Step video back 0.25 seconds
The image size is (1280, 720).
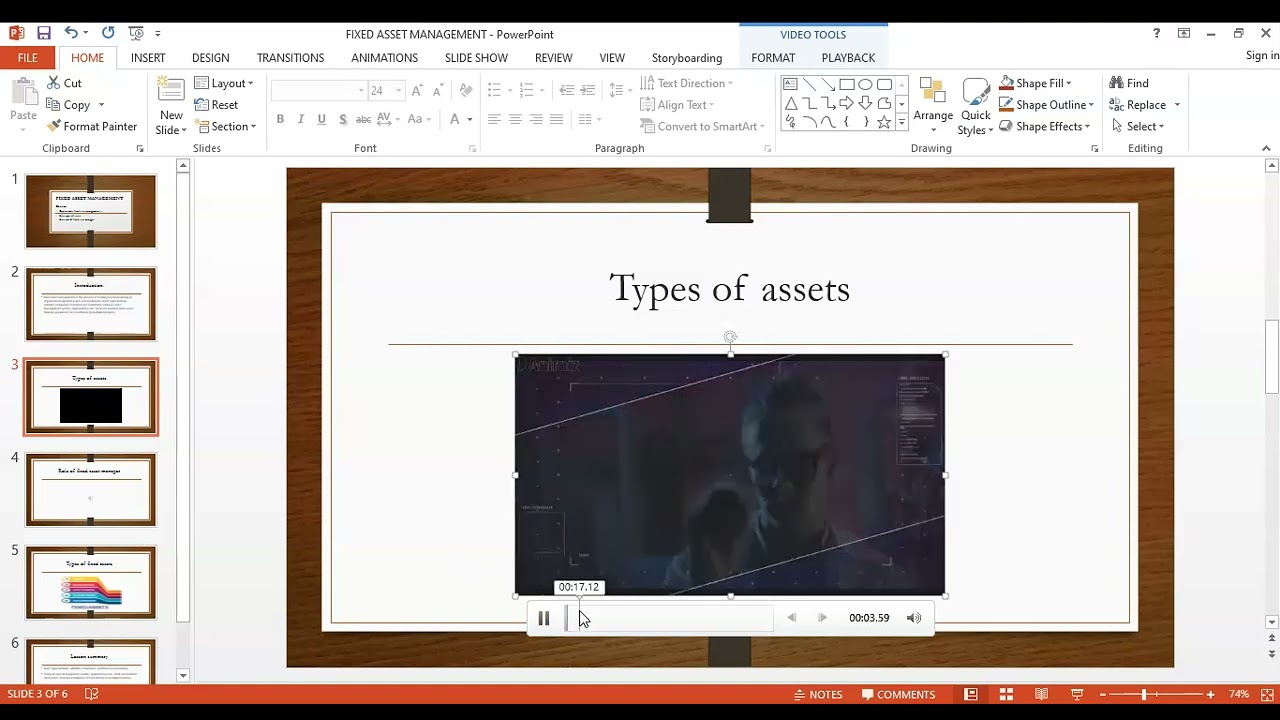(791, 618)
